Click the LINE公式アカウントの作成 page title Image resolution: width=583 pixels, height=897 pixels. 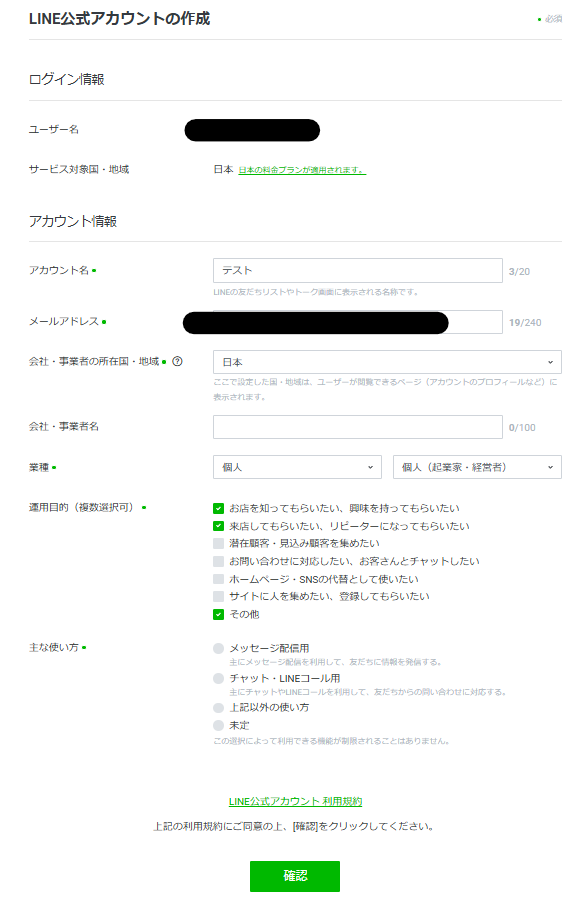119,19
